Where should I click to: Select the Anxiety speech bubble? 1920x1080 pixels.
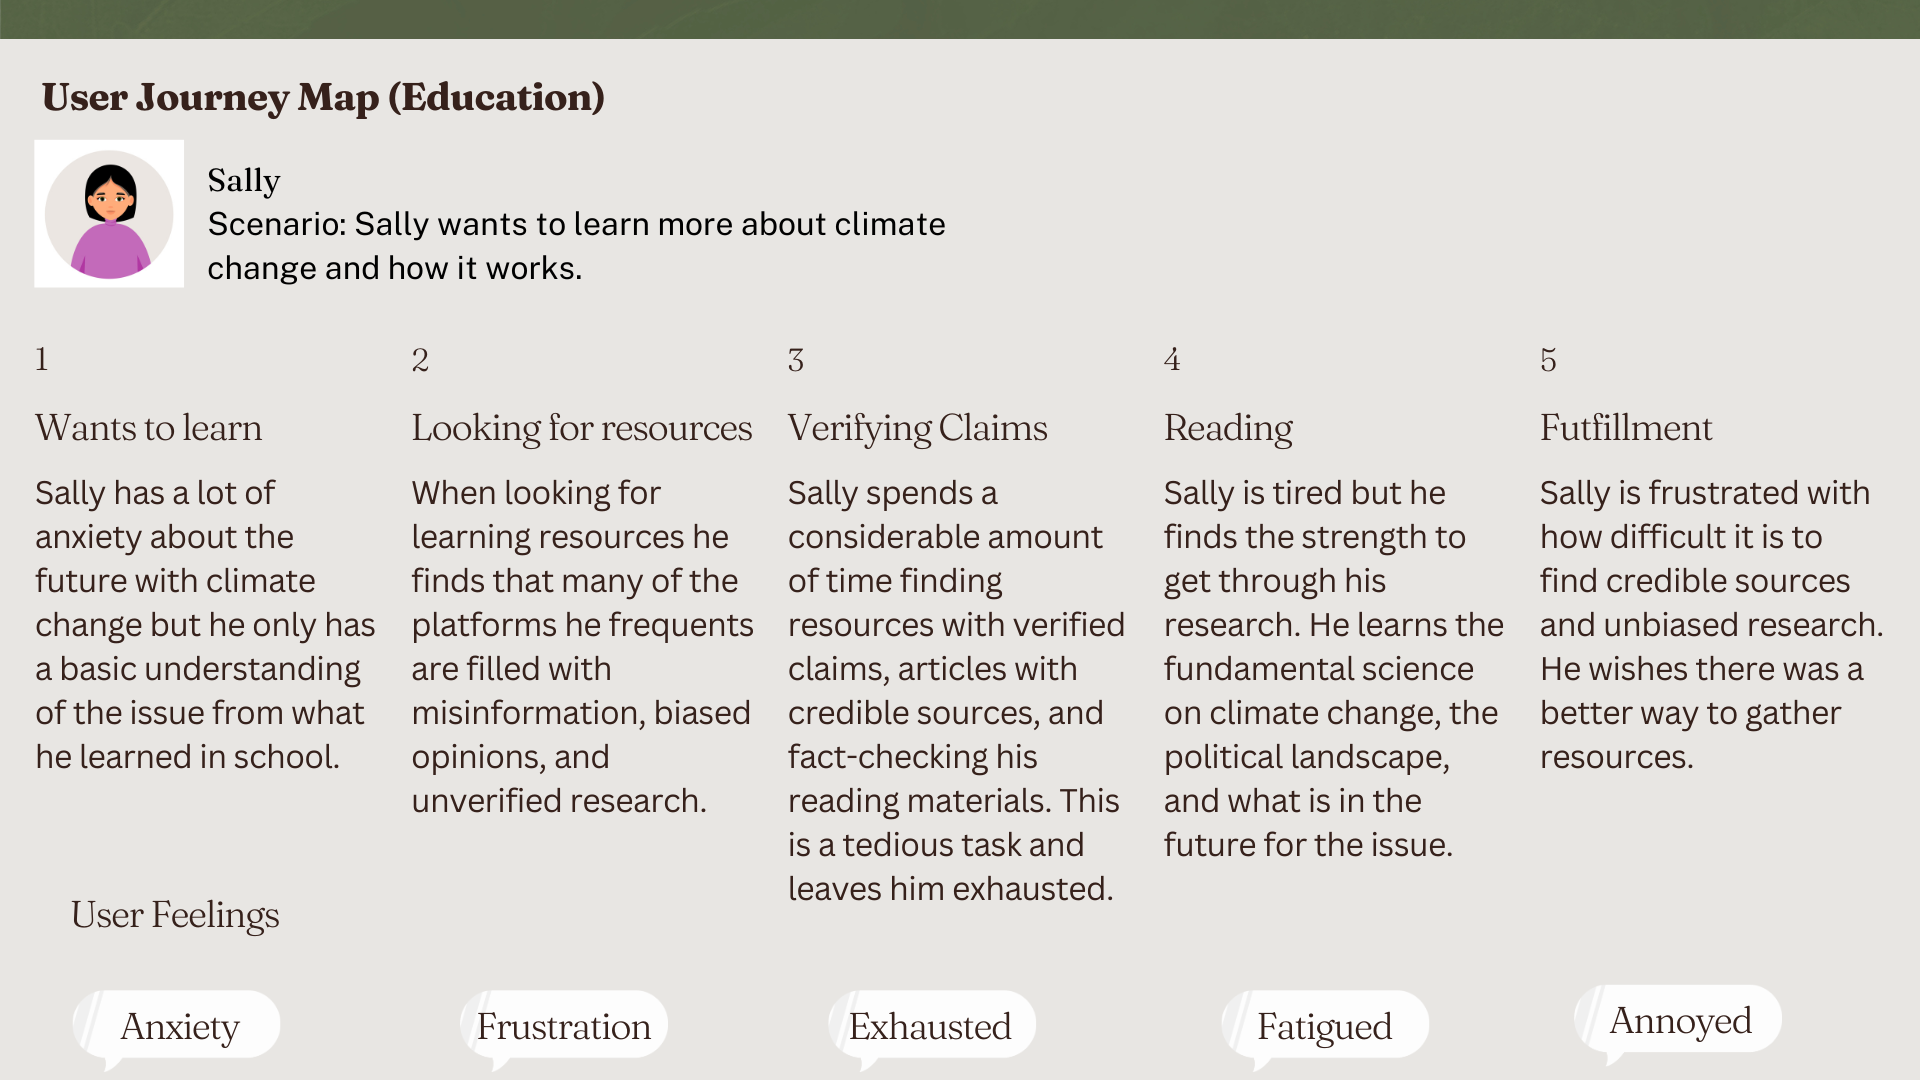pyautogui.click(x=177, y=1028)
